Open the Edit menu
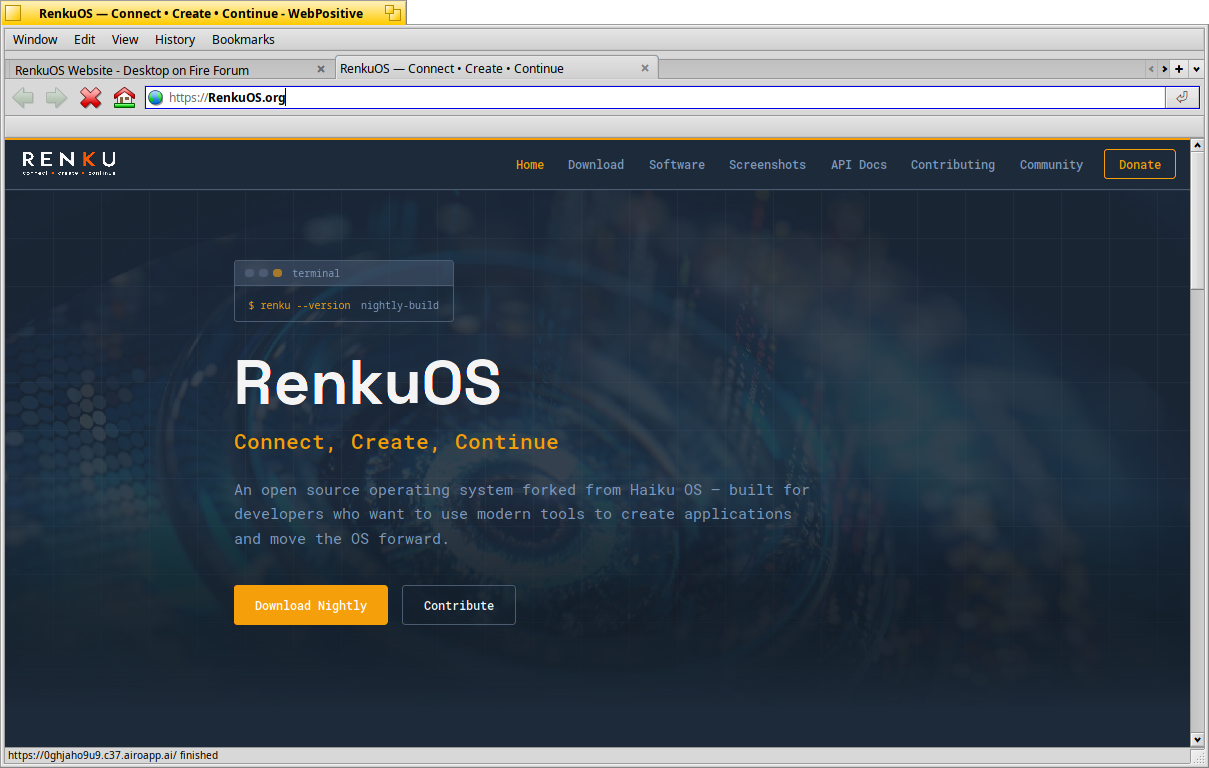1209x768 pixels. 85,40
